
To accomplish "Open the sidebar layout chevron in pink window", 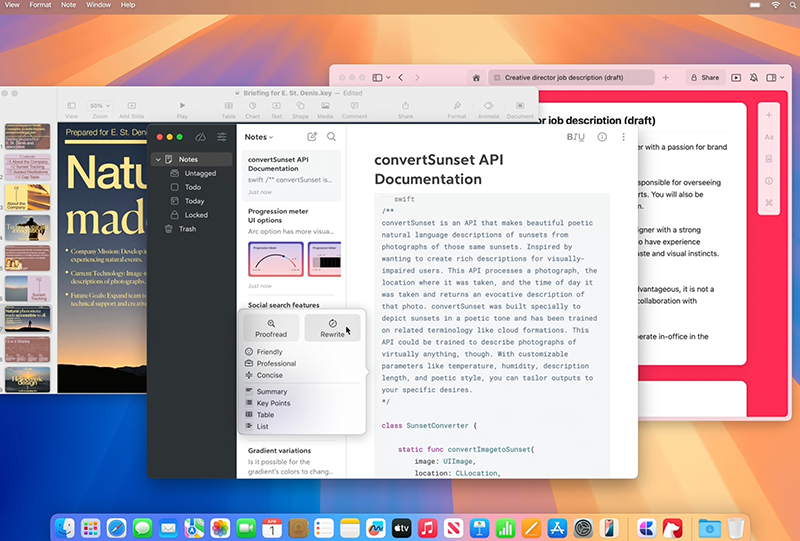I will [x=388, y=78].
